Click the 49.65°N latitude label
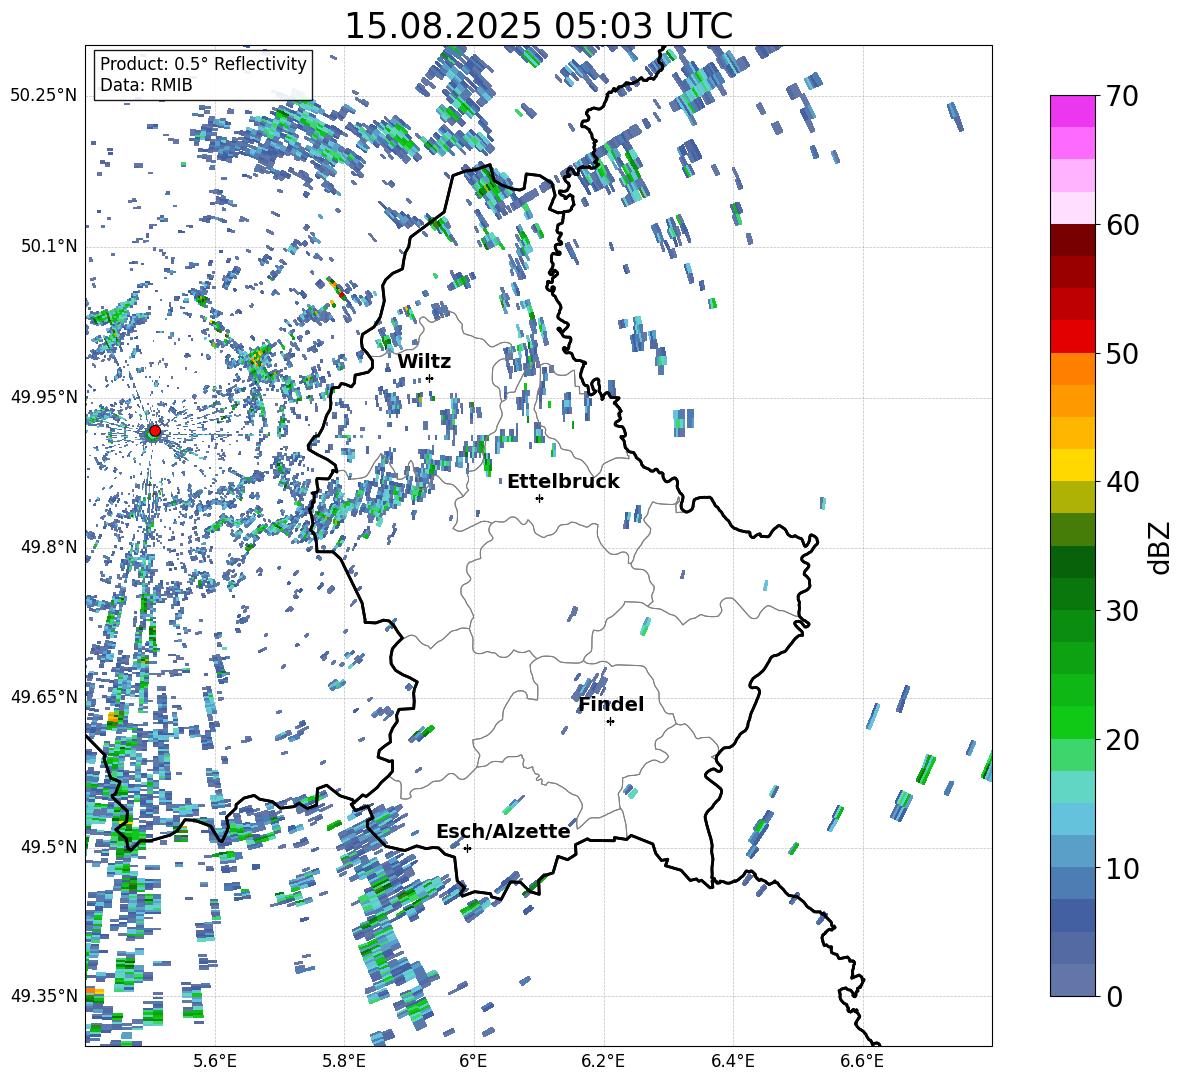Screen dimensions: 1184x1081 (44, 696)
